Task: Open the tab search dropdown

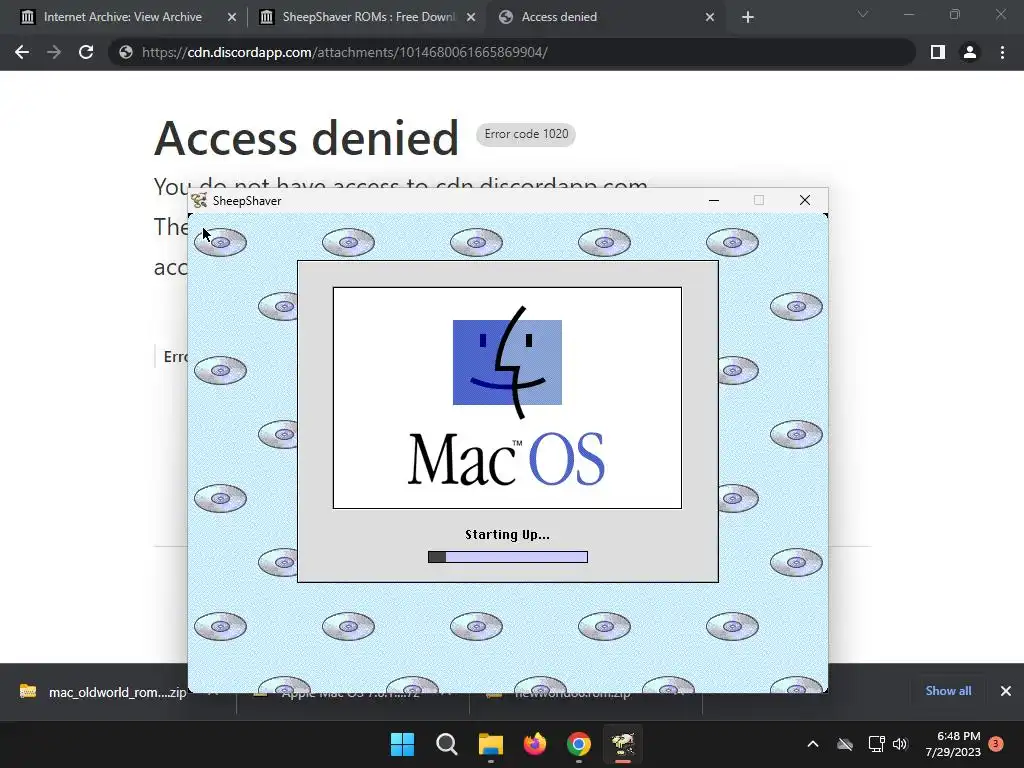Action: tap(863, 14)
